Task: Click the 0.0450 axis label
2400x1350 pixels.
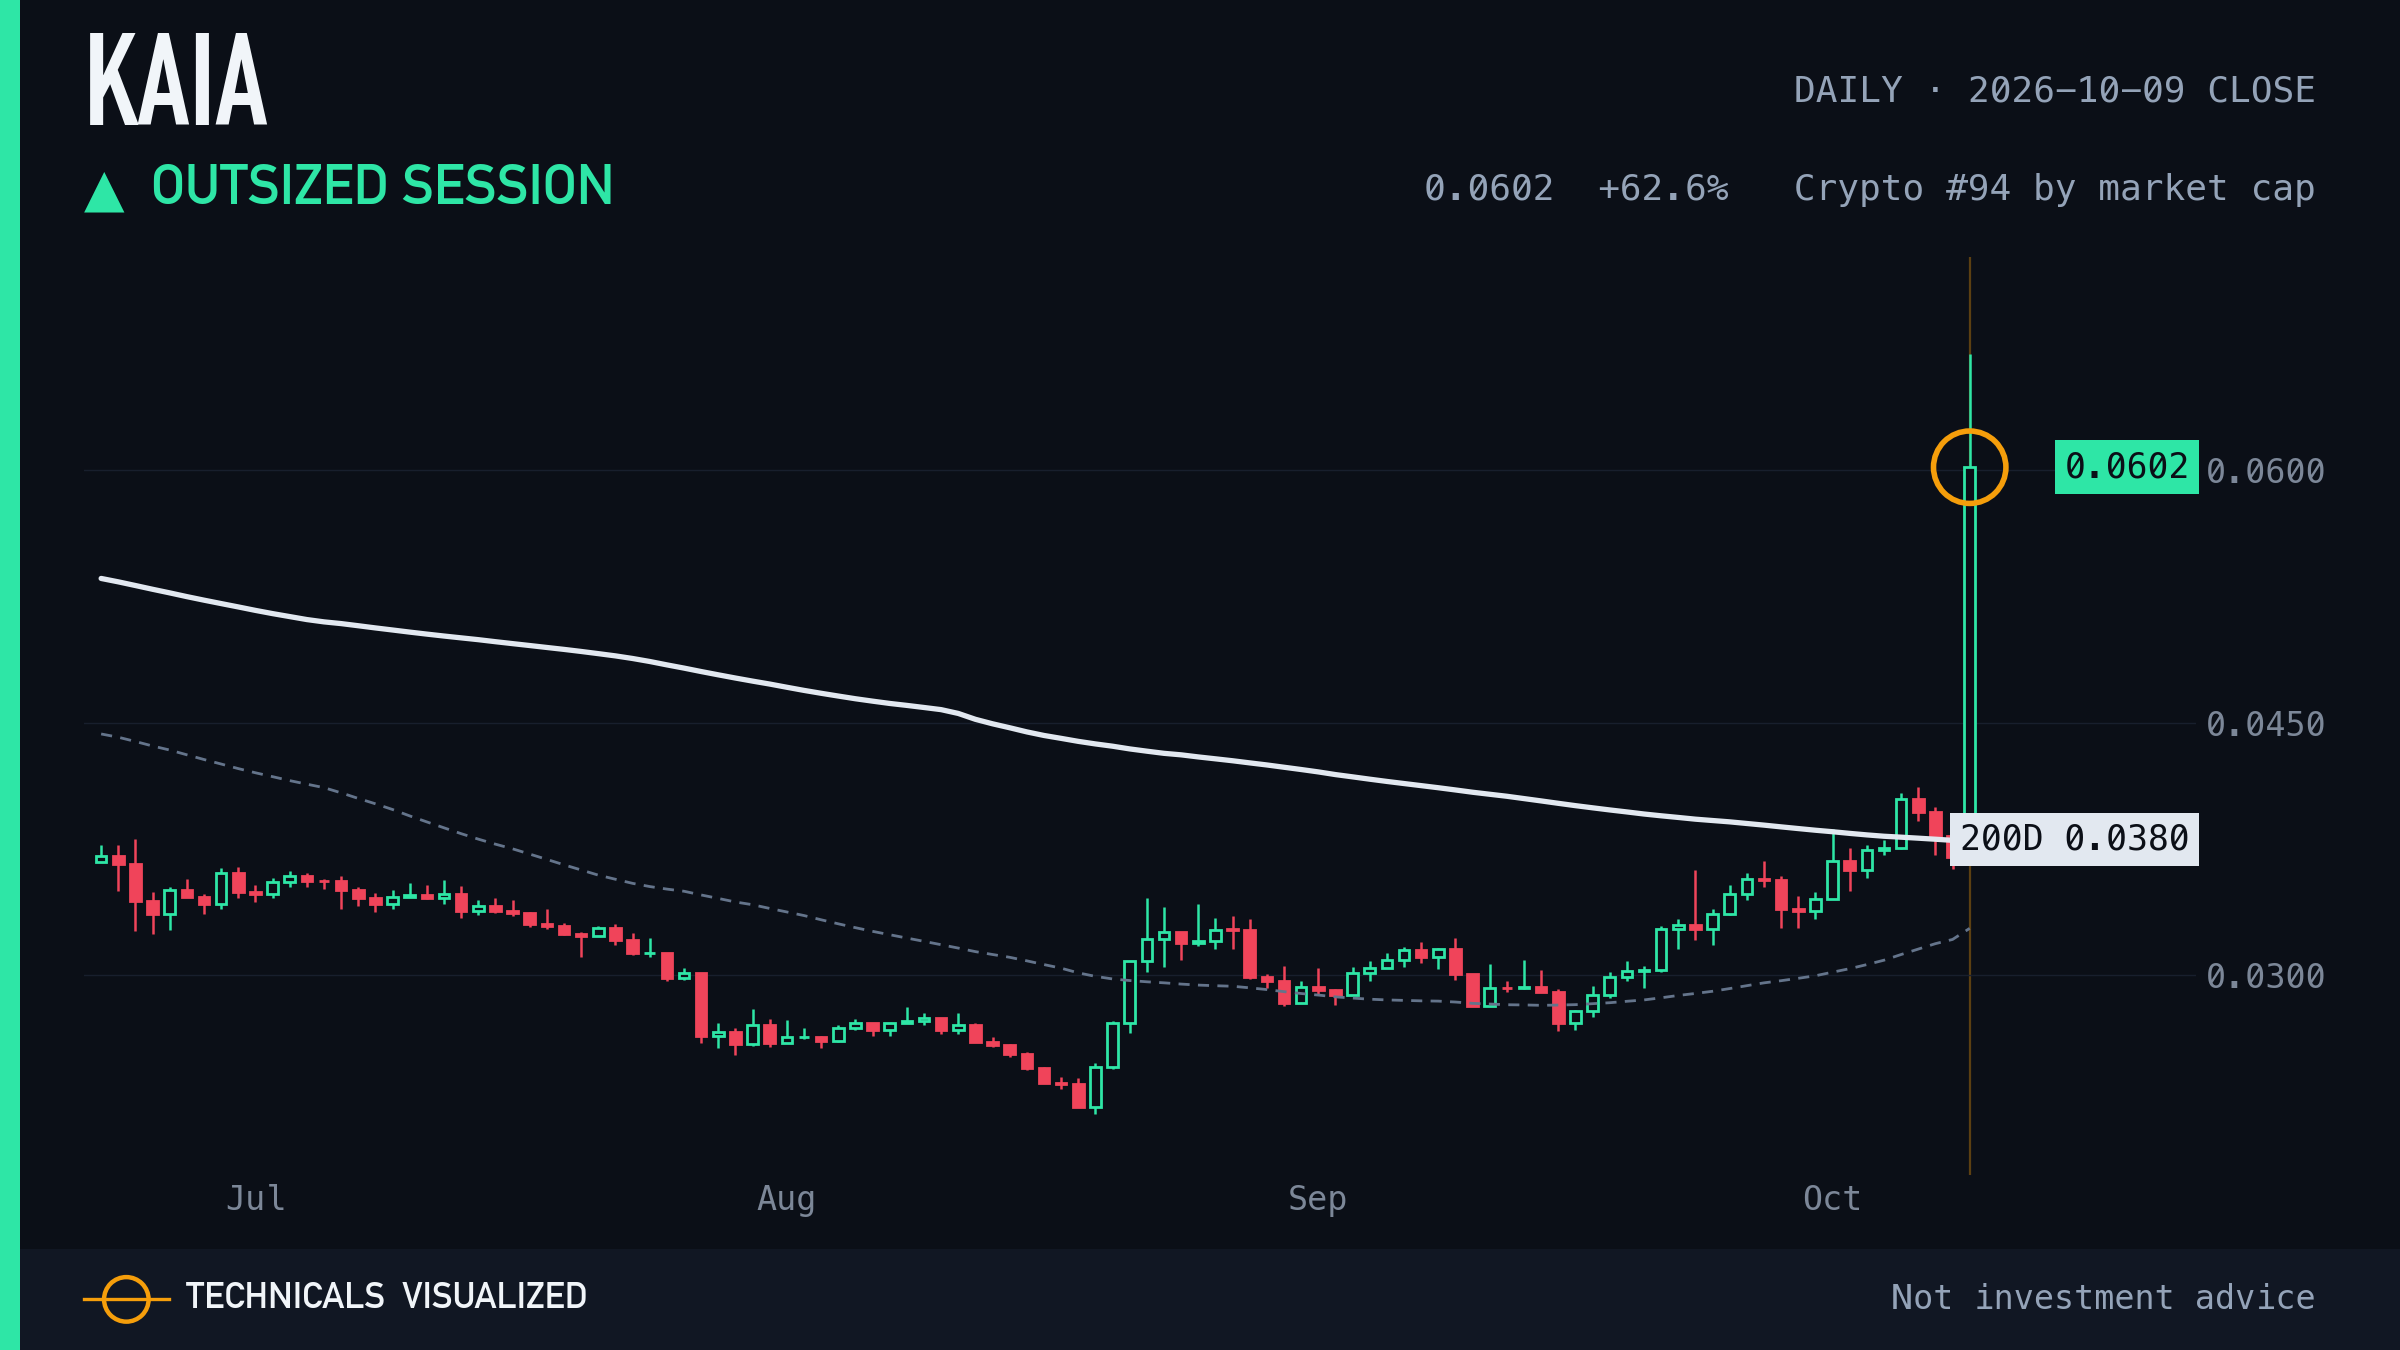Action: pos(2265,724)
